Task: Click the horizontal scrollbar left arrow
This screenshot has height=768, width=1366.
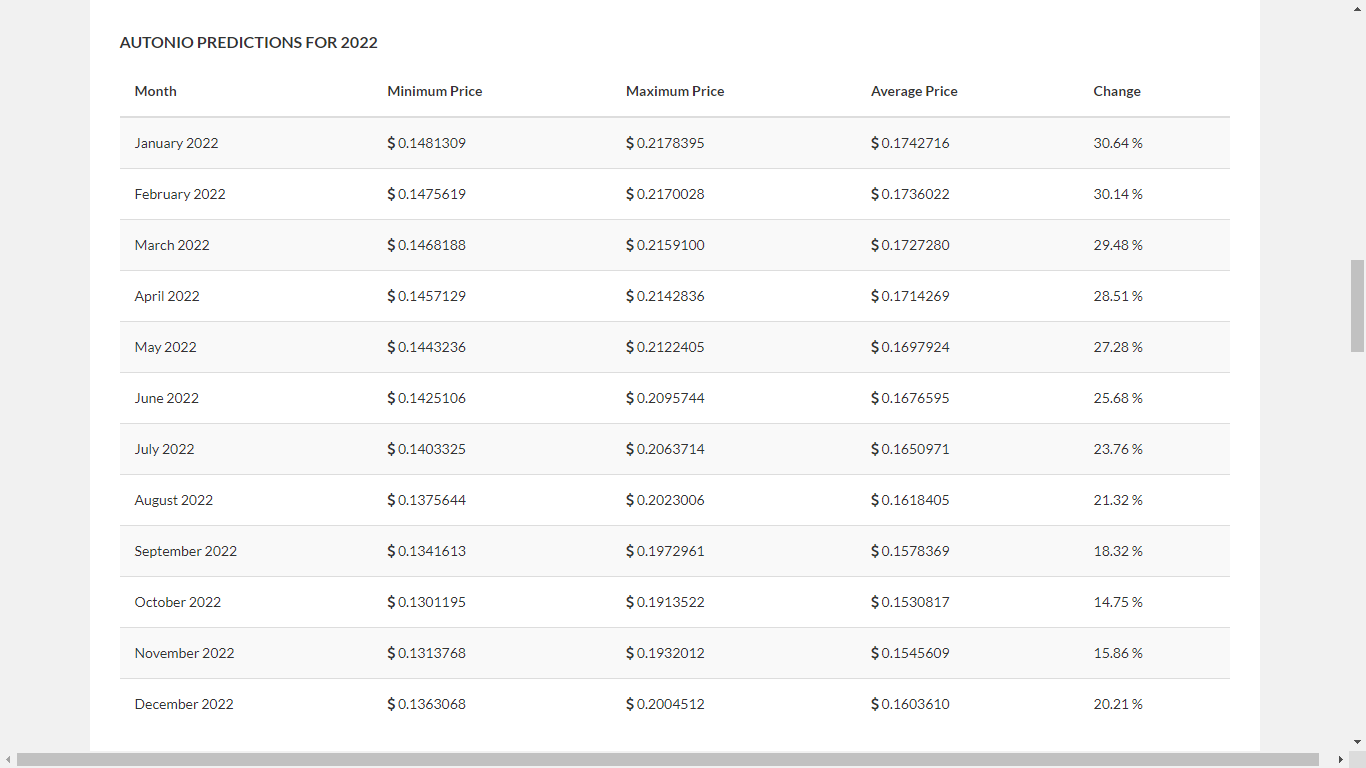Action: coord(8,760)
